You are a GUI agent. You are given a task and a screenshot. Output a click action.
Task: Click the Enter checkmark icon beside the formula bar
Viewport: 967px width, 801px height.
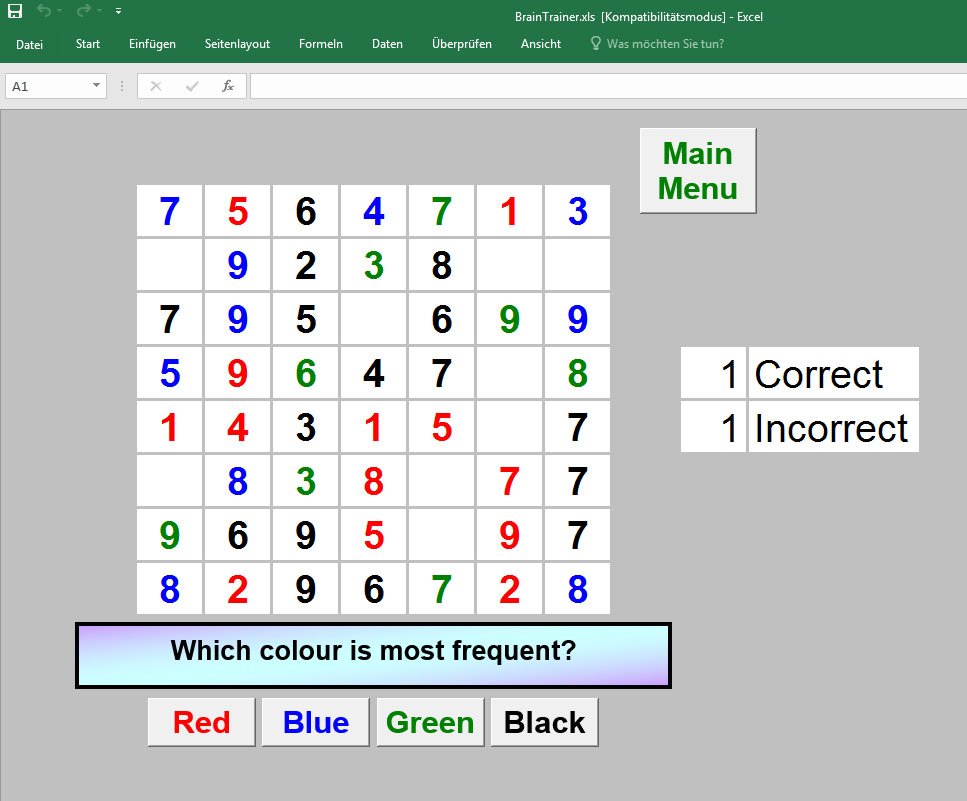(190, 85)
